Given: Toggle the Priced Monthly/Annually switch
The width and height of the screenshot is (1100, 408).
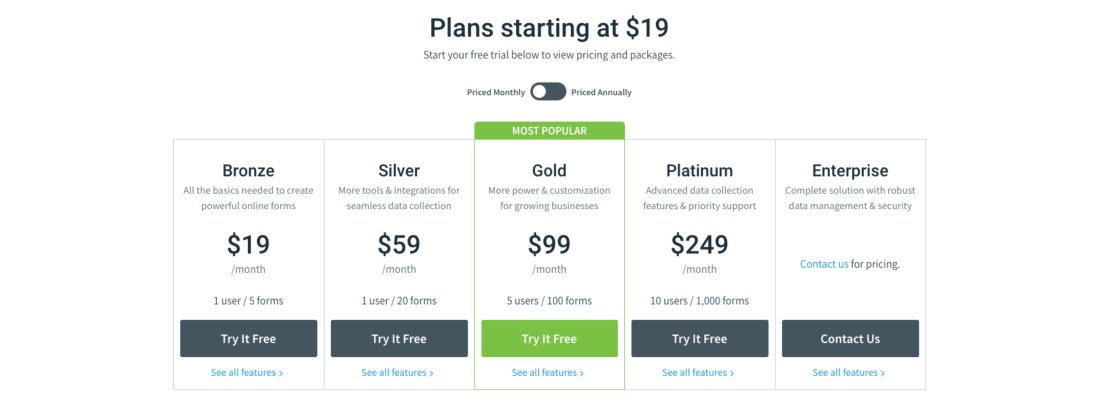Looking at the screenshot, I should pyautogui.click(x=548, y=92).
